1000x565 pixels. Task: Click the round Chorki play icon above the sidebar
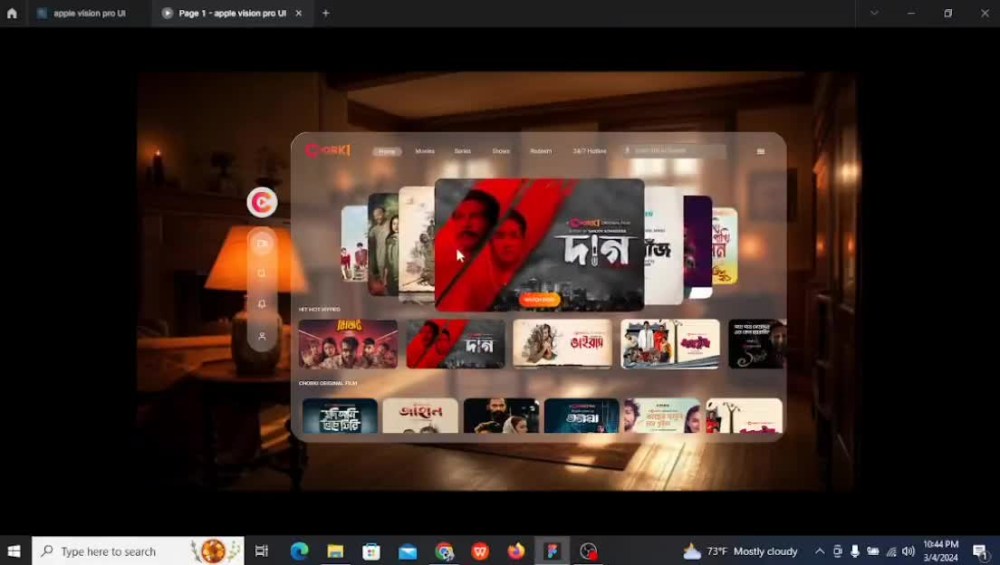click(x=262, y=202)
